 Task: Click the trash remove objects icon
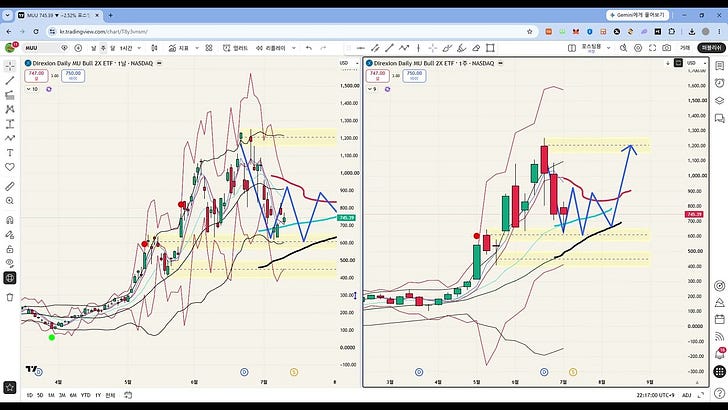pos(10,298)
